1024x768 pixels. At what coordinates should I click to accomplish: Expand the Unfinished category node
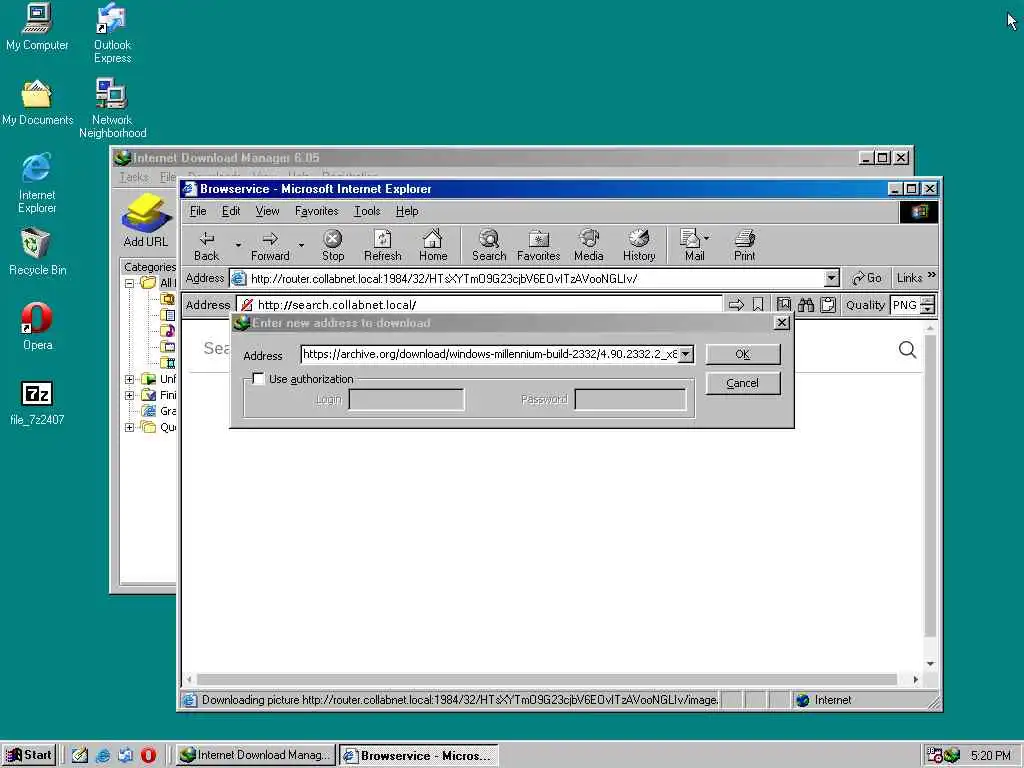(129, 379)
